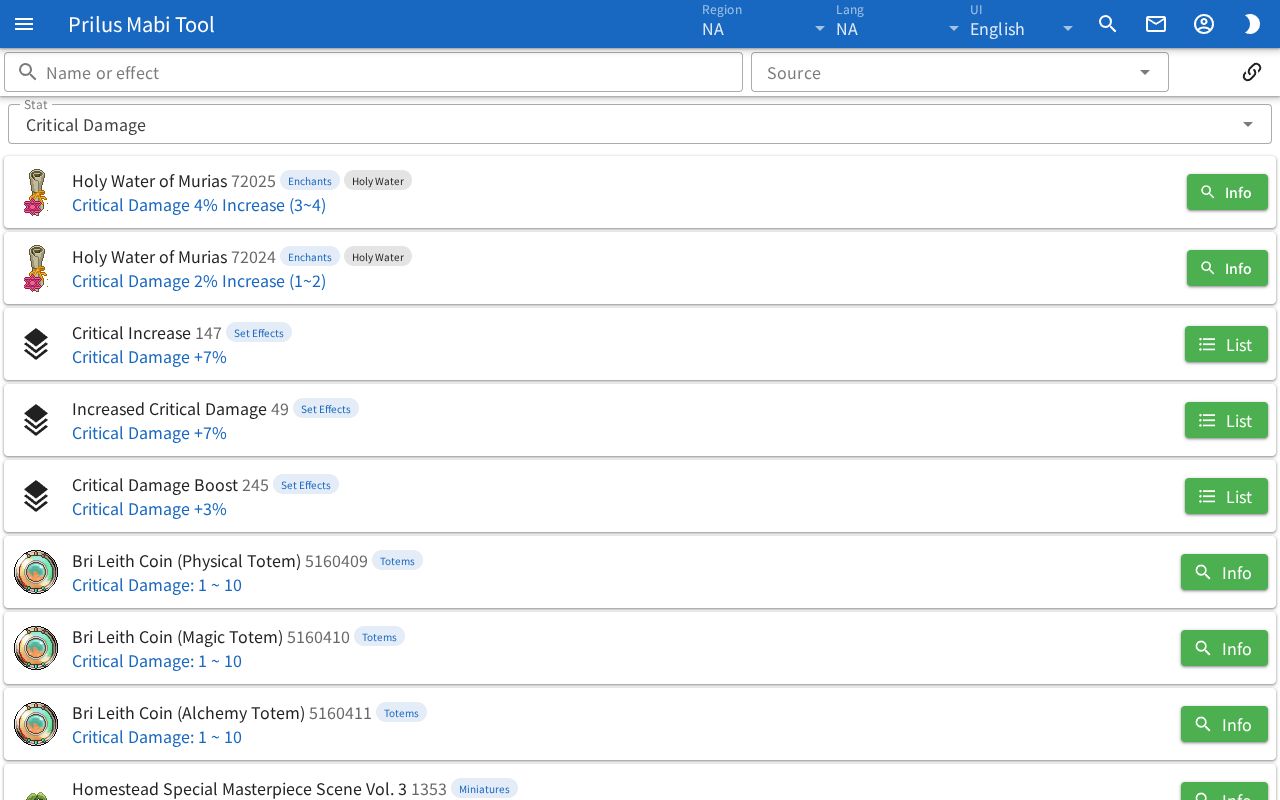Click the layers icon for Critical Damage Boost
1280x800 pixels.
(36, 496)
